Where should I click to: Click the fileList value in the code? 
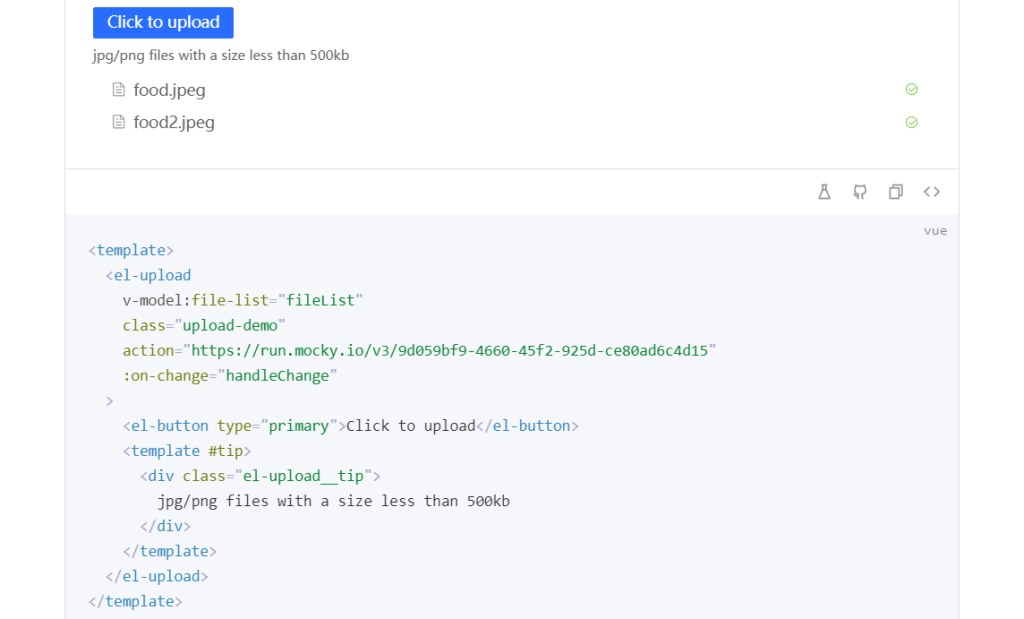(x=320, y=300)
